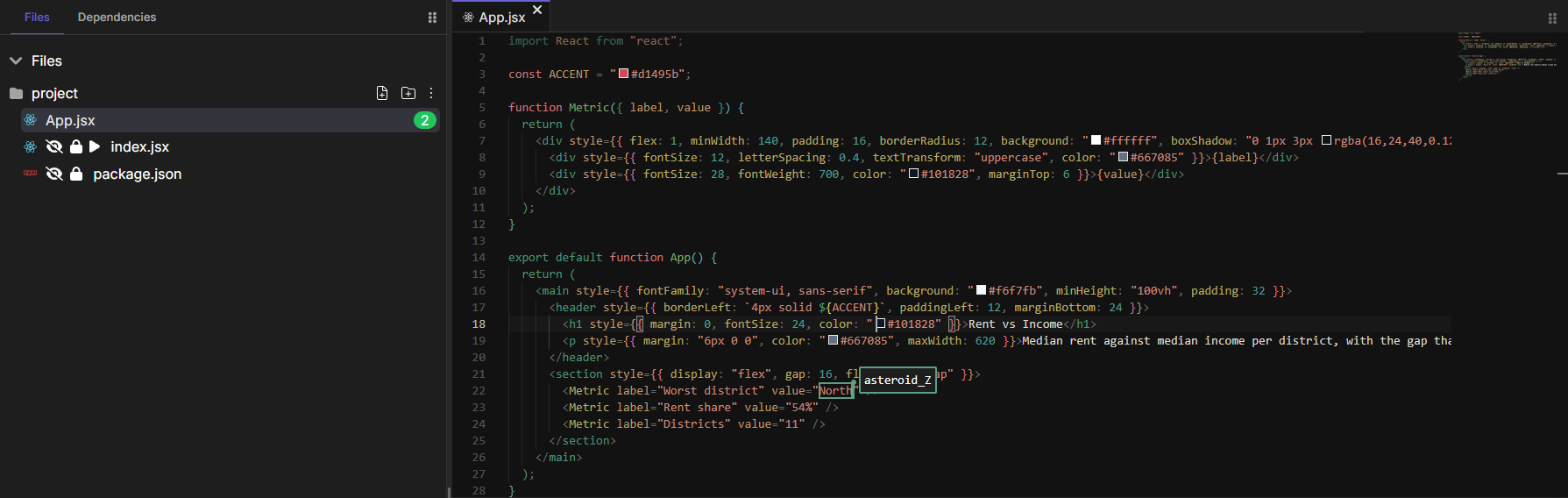
Task: Click "Districts" label text on line 24
Action: coord(694,424)
